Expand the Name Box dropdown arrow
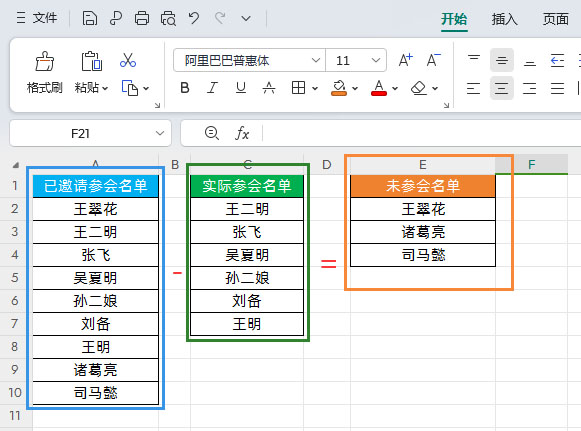The height and width of the screenshot is (431, 581). tap(160, 133)
